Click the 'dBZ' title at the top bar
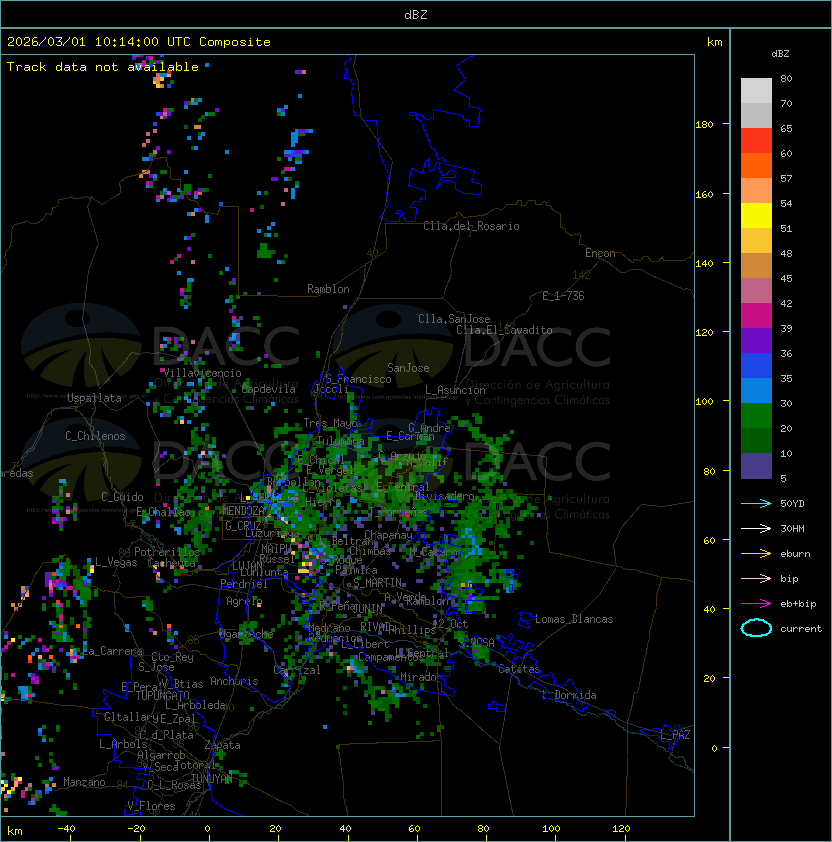 coord(416,14)
